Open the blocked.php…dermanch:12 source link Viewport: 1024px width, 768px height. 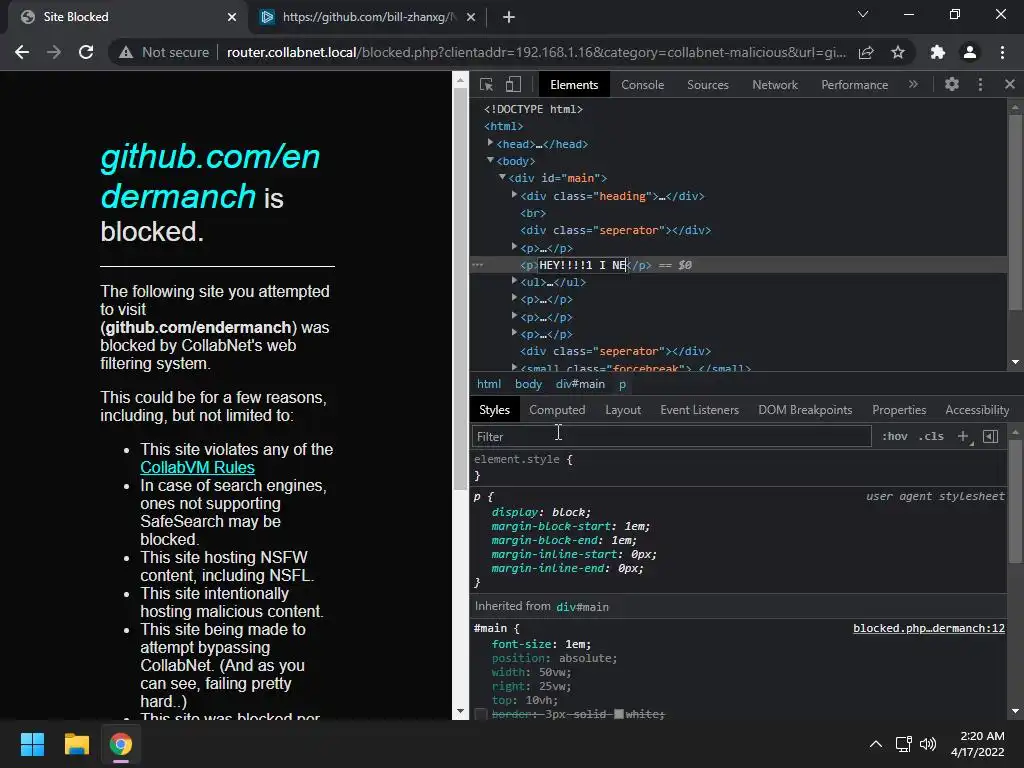[929, 628]
